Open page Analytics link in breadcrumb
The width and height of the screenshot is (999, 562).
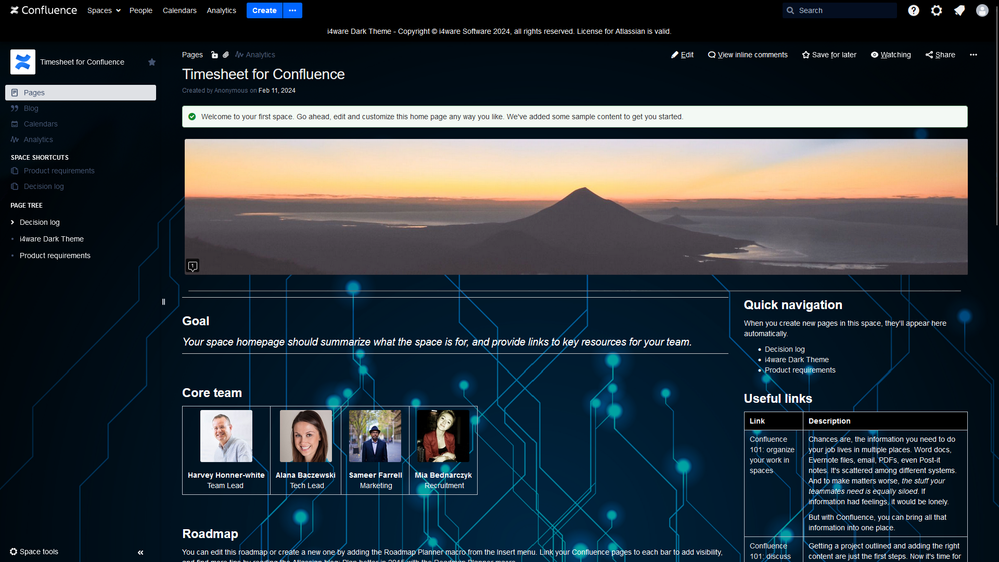pos(255,55)
